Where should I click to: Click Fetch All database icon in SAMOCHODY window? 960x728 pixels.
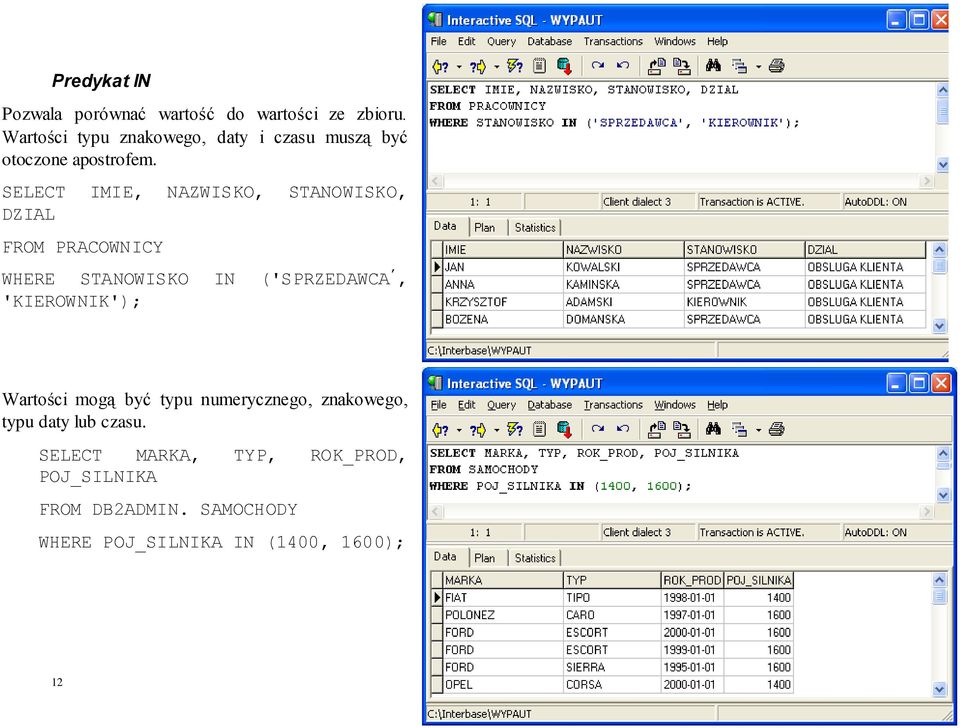pyautogui.click(x=564, y=430)
